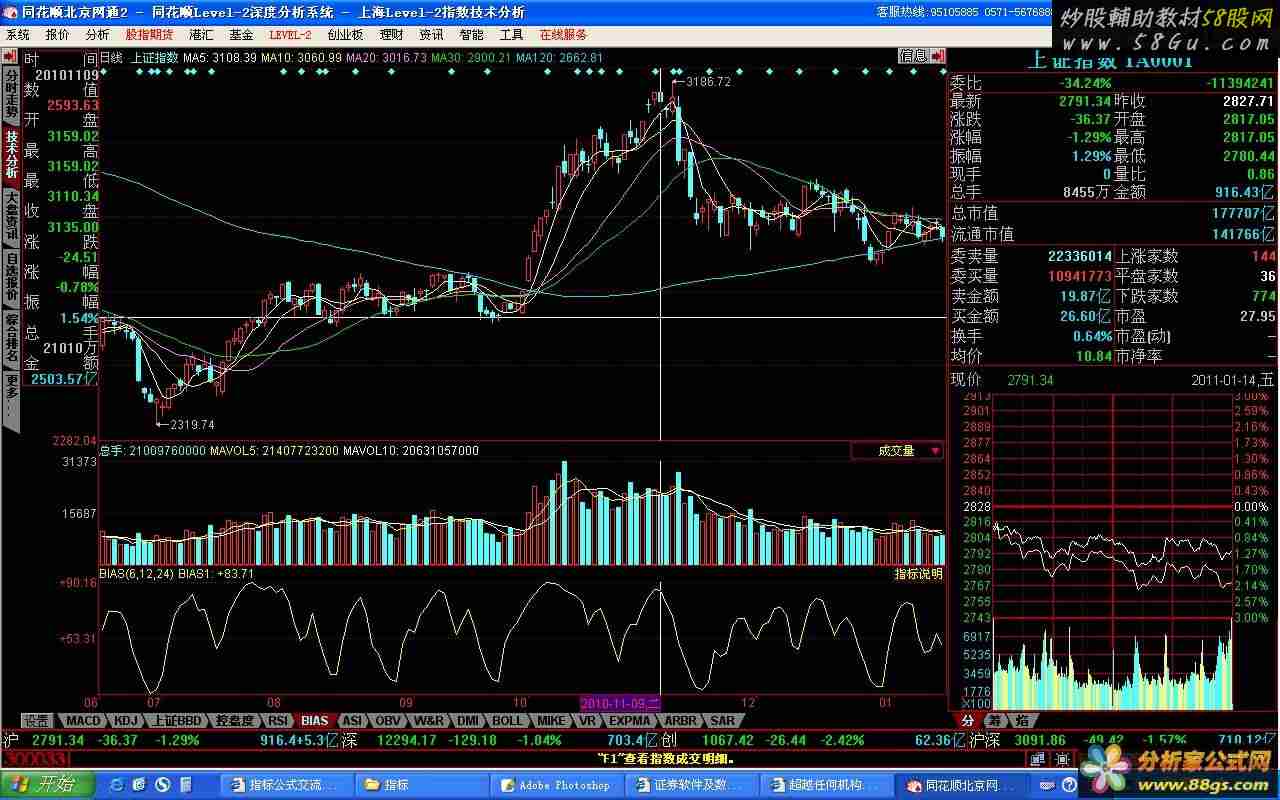Viewport: 1280px width, 800px height.
Task: Select the KDJ indicator tab
Action: (x=125, y=720)
